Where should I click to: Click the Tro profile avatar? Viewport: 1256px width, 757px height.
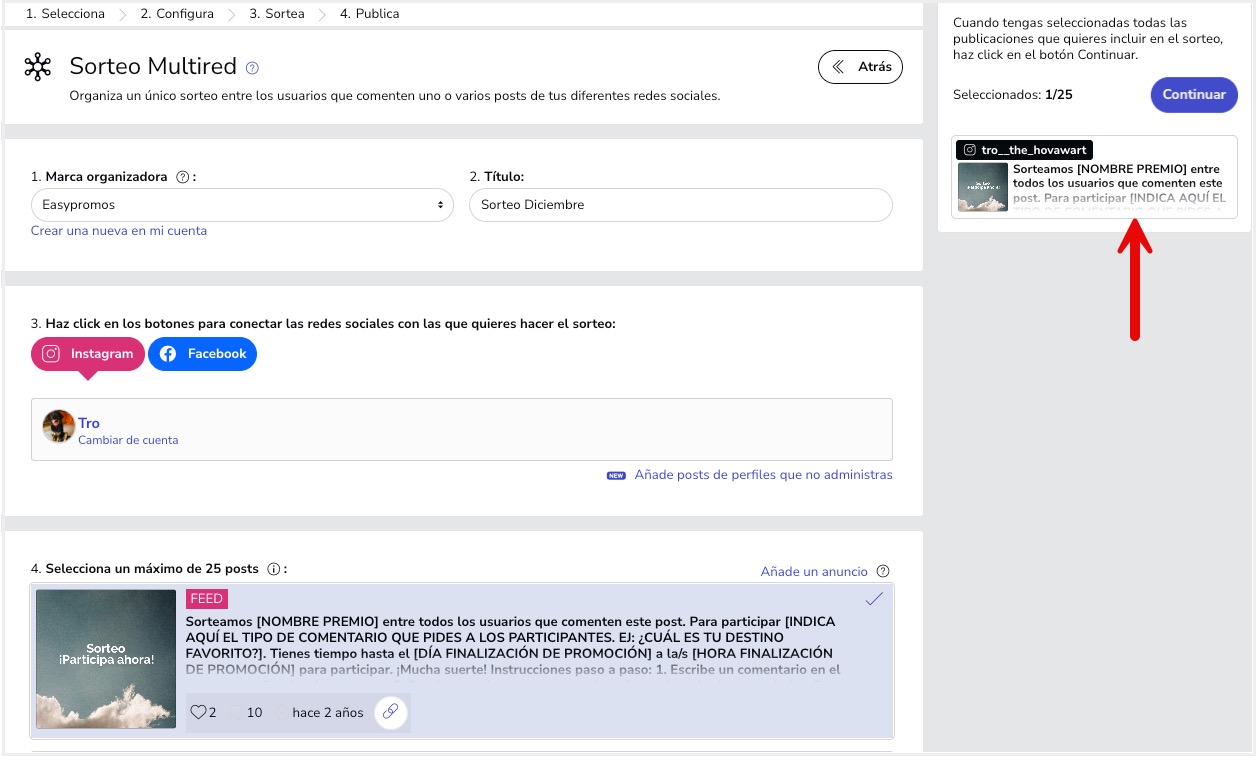[58, 427]
